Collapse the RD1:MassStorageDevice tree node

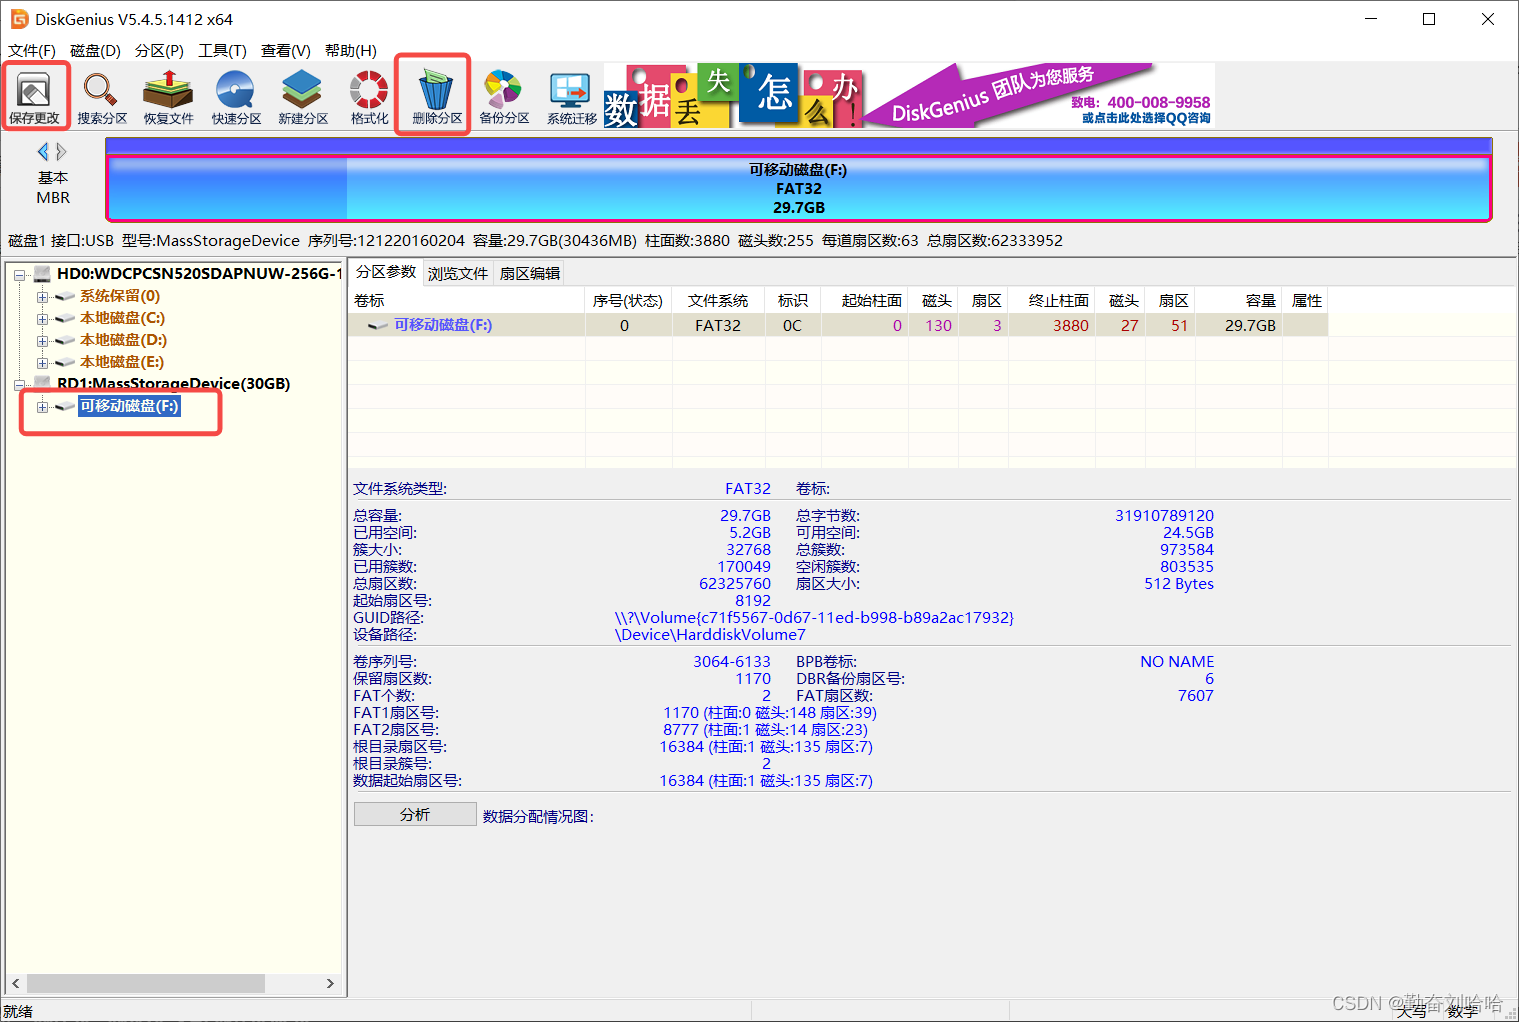click(20, 384)
